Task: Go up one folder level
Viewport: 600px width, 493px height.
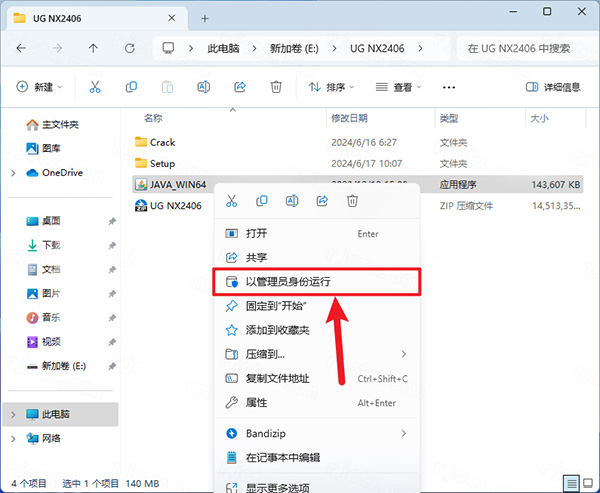Action: click(x=93, y=48)
